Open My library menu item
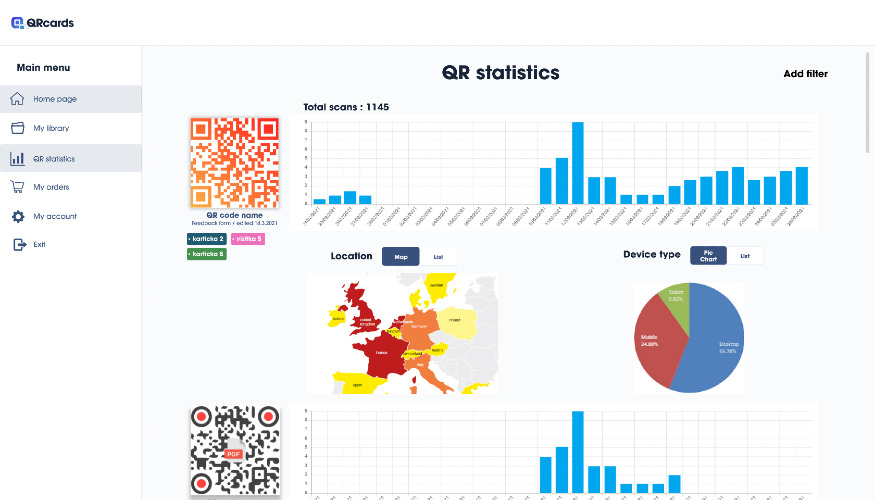This screenshot has width=875, height=500. tap(71, 128)
